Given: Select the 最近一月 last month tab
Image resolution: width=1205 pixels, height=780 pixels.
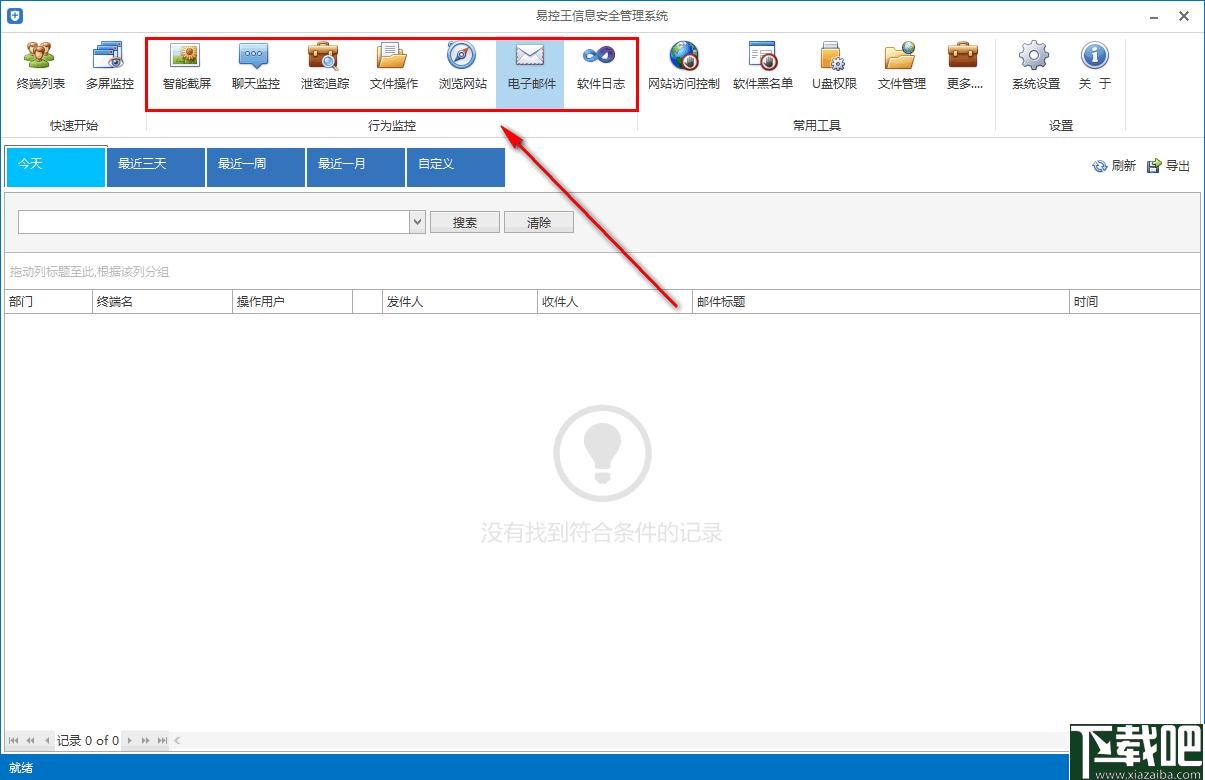Looking at the screenshot, I should (356, 167).
